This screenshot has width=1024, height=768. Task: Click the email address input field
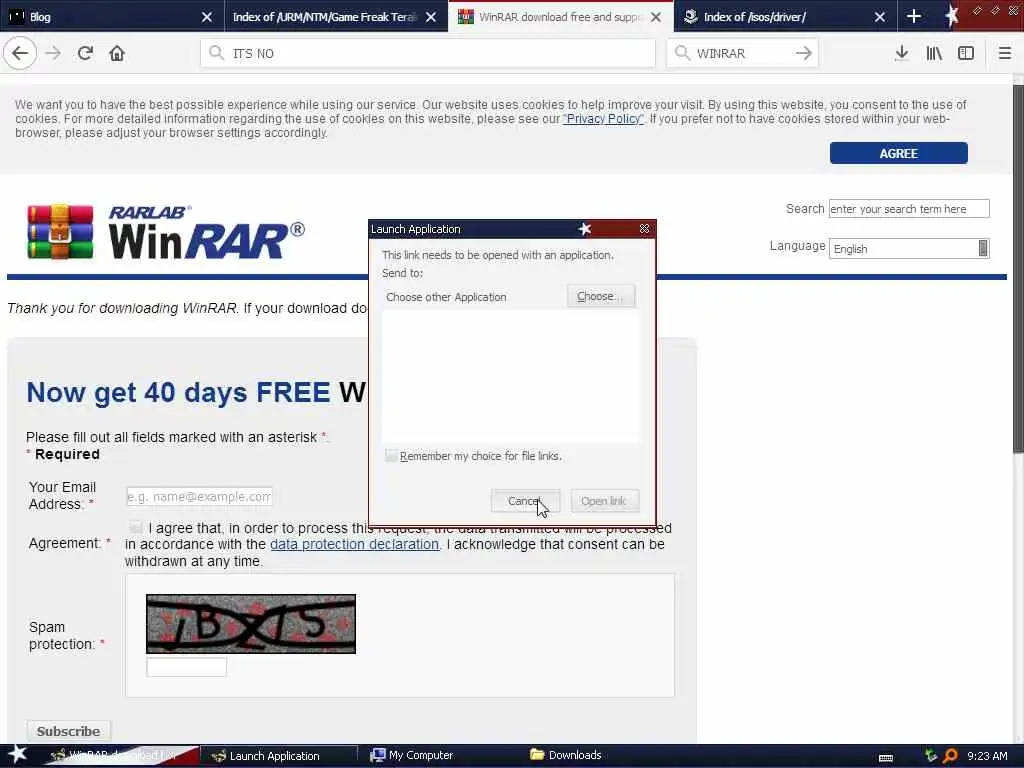click(x=199, y=496)
